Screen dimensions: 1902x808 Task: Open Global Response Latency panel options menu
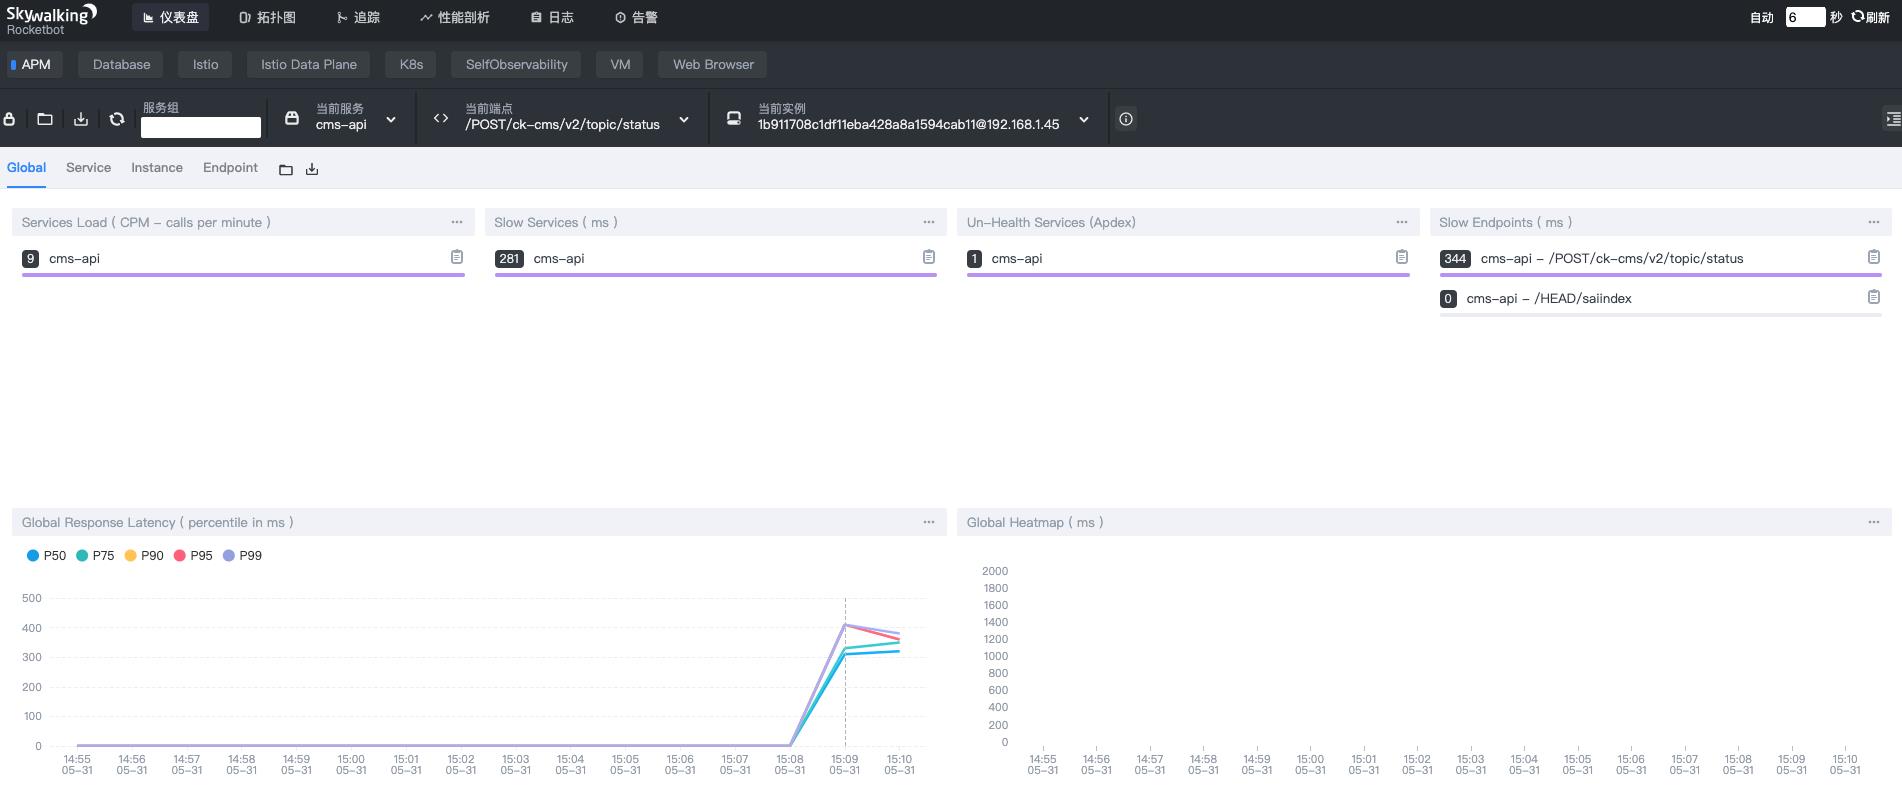click(929, 522)
